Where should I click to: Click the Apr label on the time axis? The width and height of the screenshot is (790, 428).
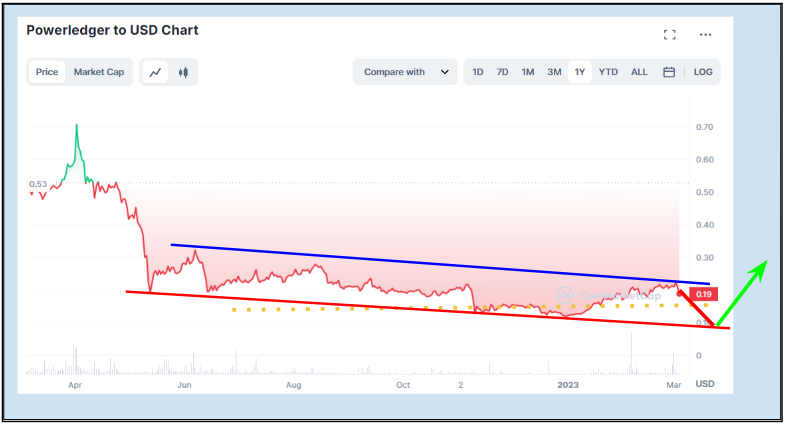(75, 385)
